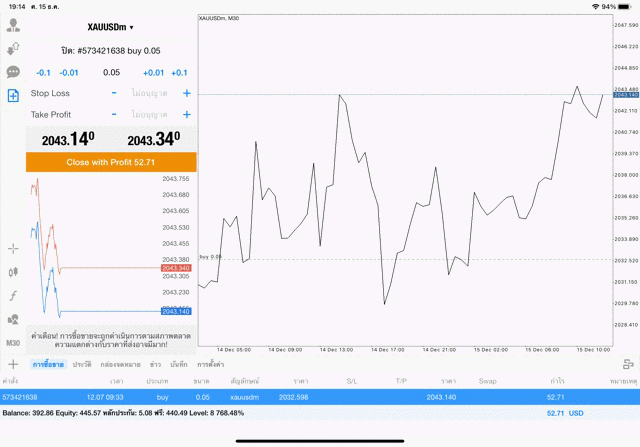Open the candlestick chart type icon
The image size is (640, 447).
point(13,271)
